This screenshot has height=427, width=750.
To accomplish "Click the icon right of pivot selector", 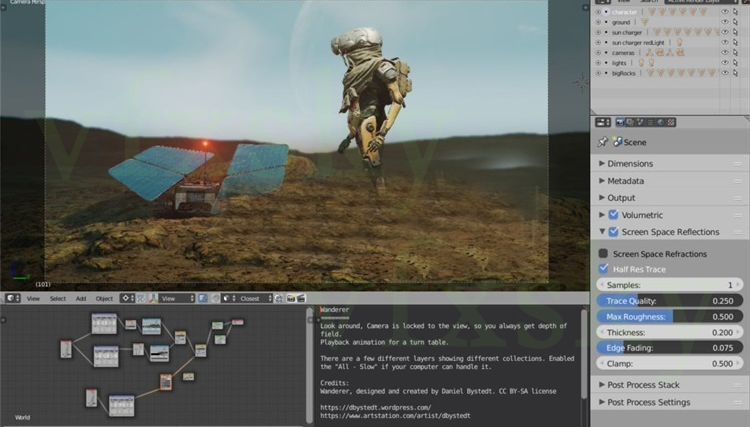I will [141, 298].
